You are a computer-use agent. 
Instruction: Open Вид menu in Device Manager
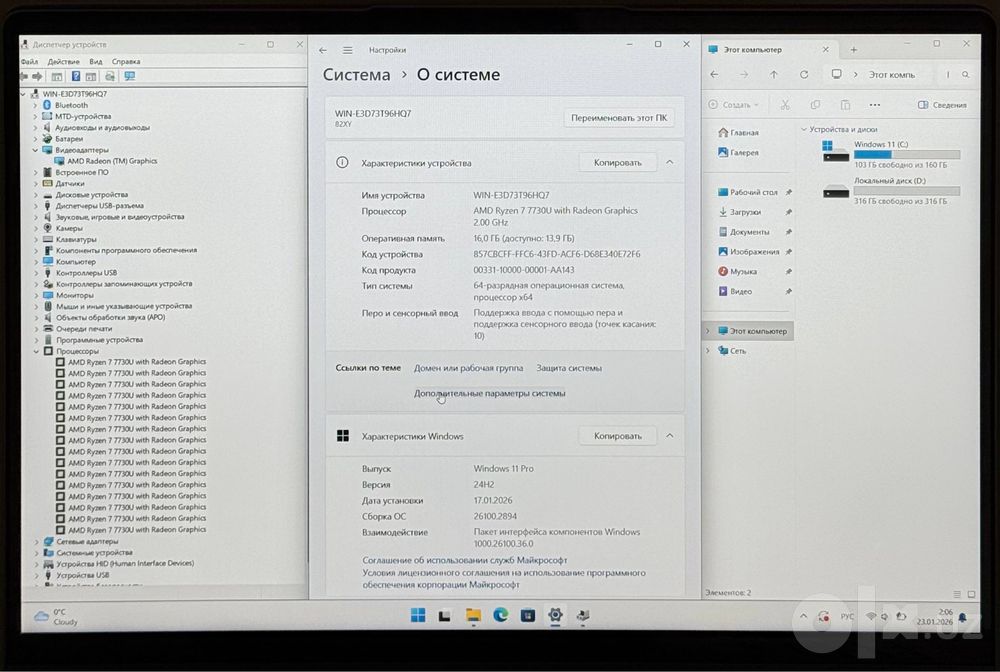coord(96,62)
